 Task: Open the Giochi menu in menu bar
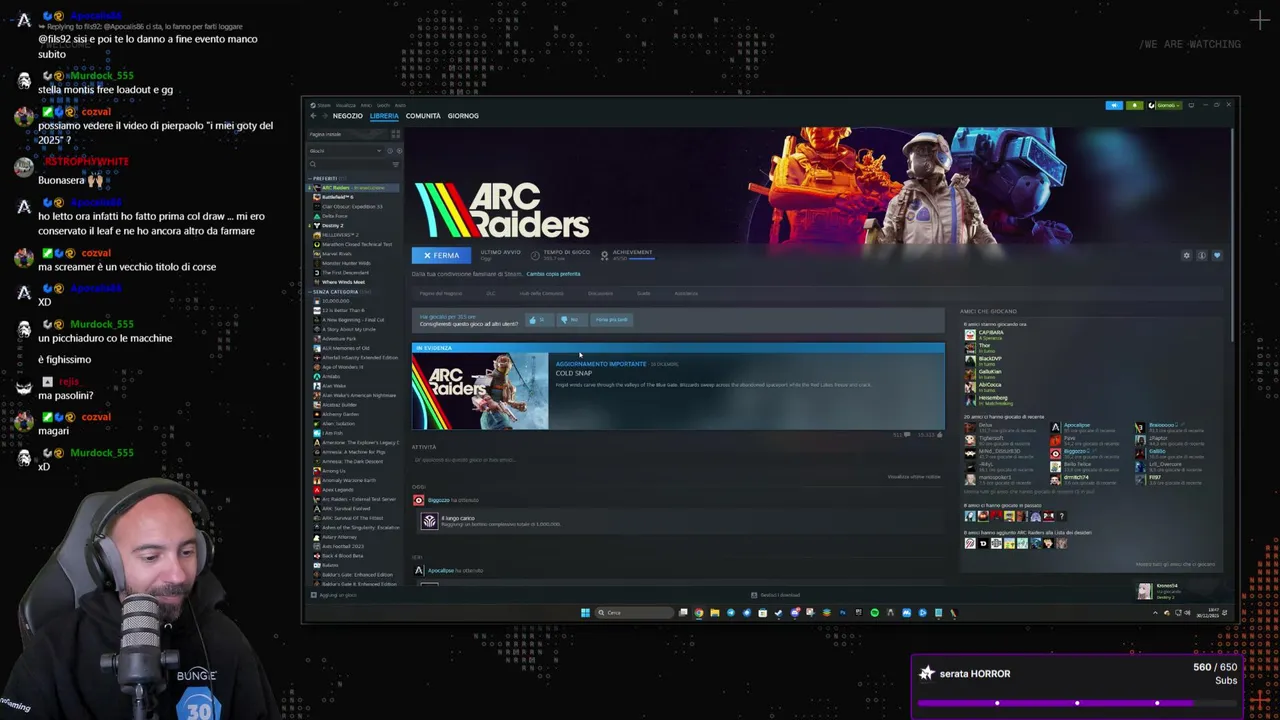(383, 105)
